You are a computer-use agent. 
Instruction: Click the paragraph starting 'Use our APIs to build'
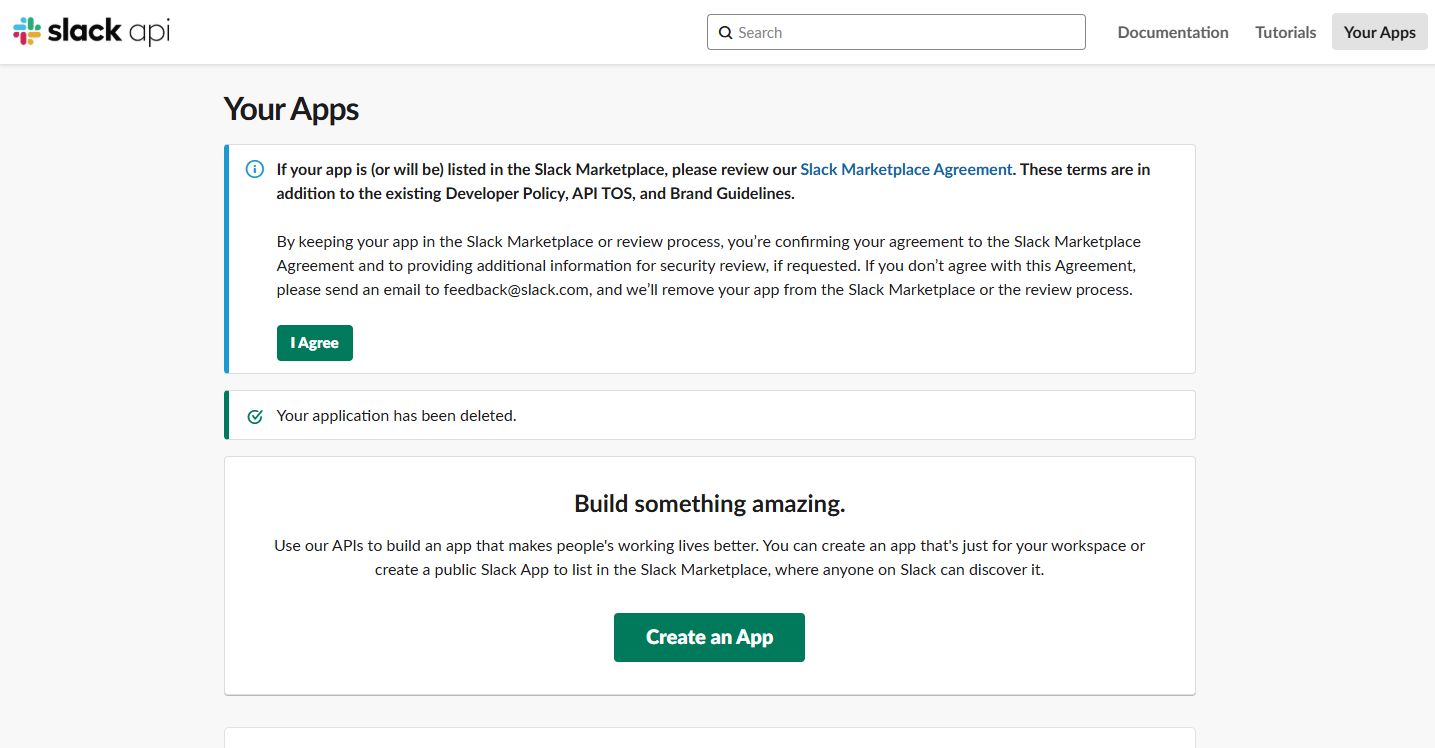pyautogui.click(x=710, y=558)
